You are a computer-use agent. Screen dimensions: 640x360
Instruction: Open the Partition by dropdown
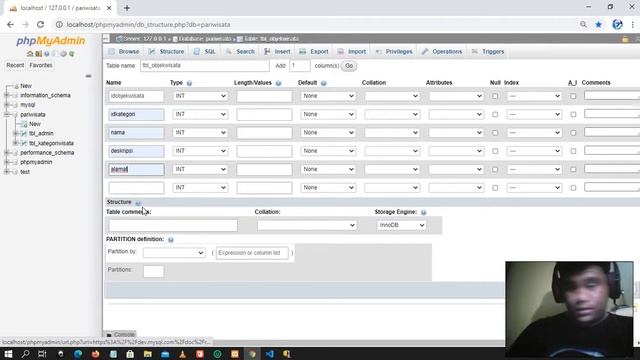click(174, 253)
